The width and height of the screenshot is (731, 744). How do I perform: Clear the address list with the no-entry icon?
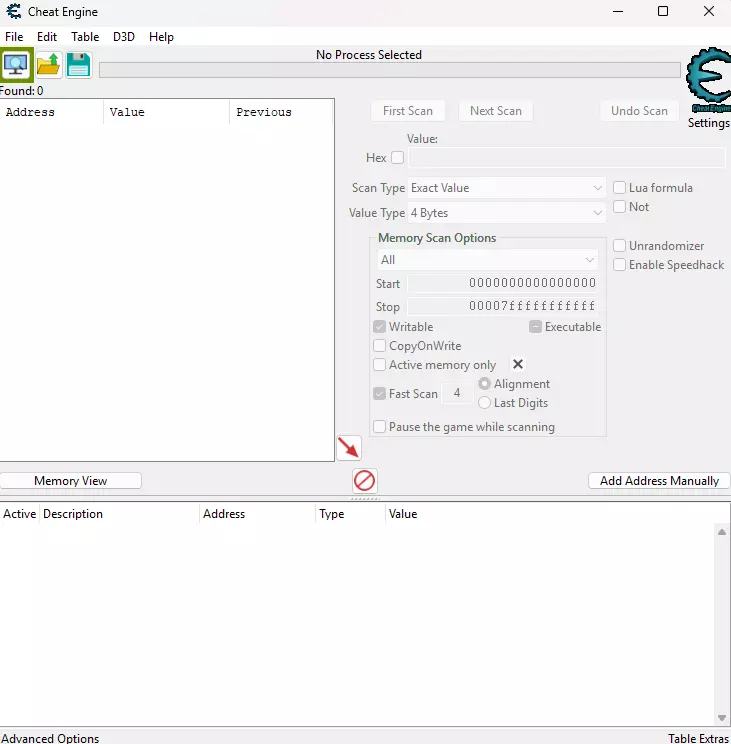click(365, 481)
